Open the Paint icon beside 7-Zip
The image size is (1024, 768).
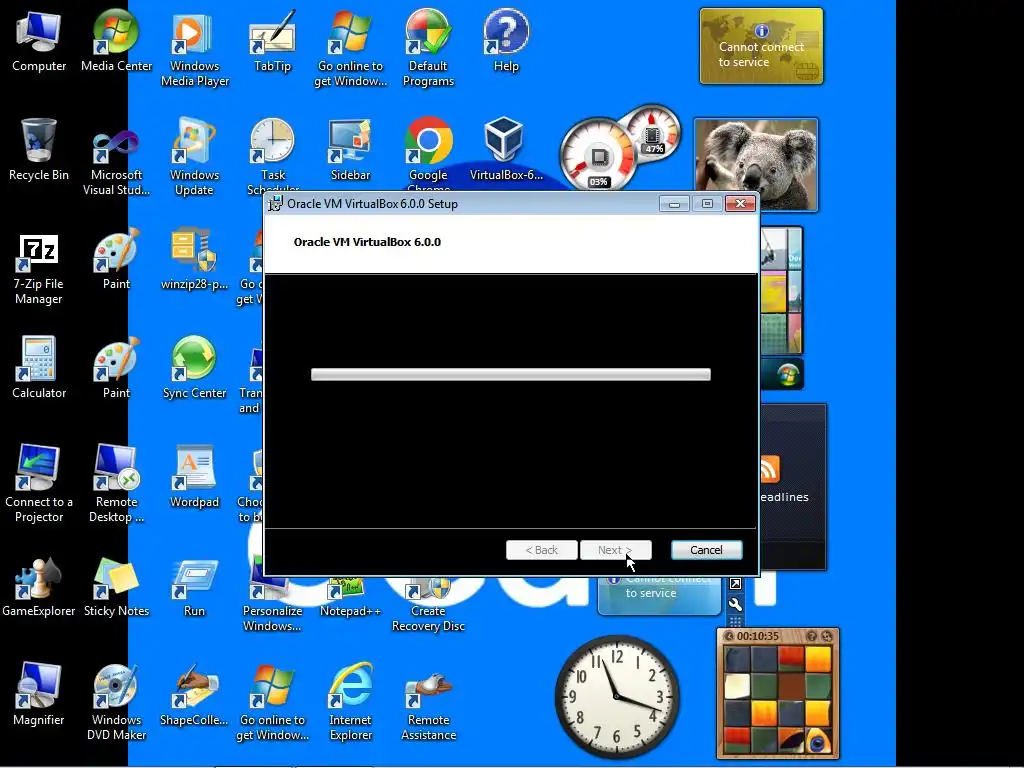116,260
